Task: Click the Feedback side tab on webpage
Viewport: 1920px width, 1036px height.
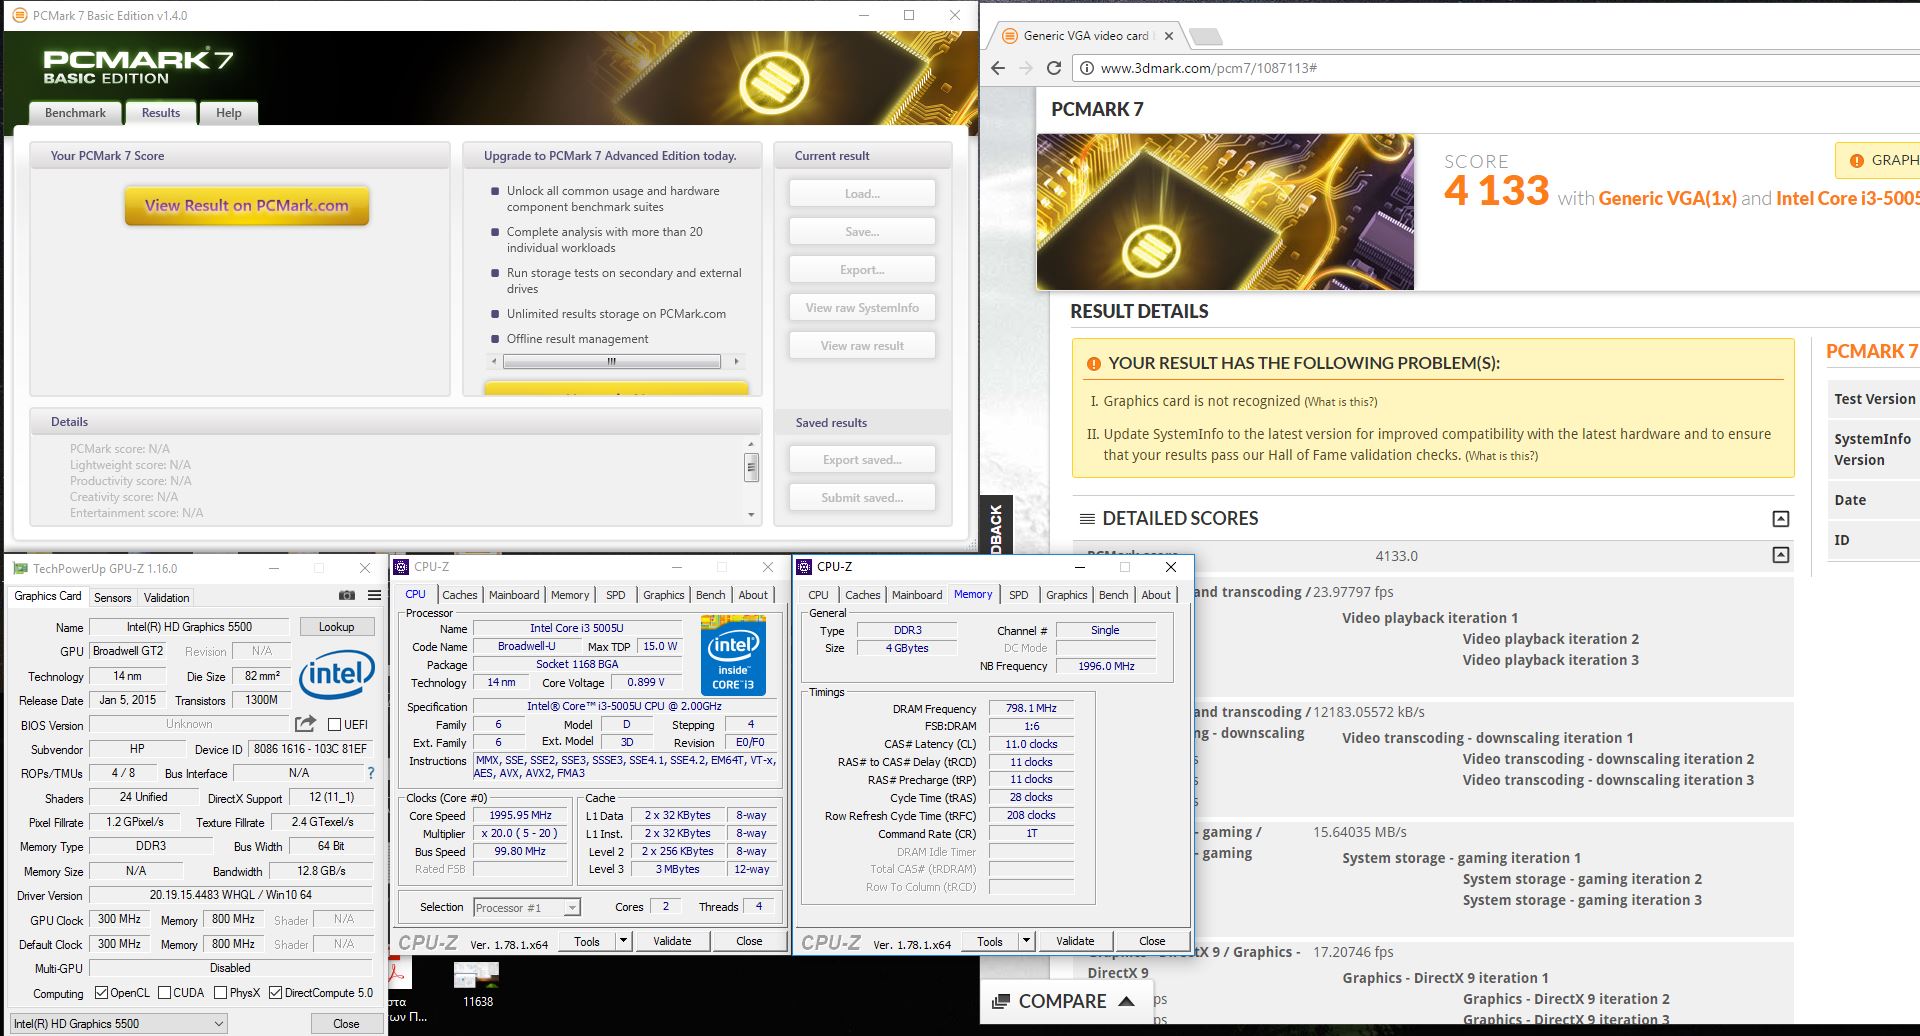Action: click(996, 525)
